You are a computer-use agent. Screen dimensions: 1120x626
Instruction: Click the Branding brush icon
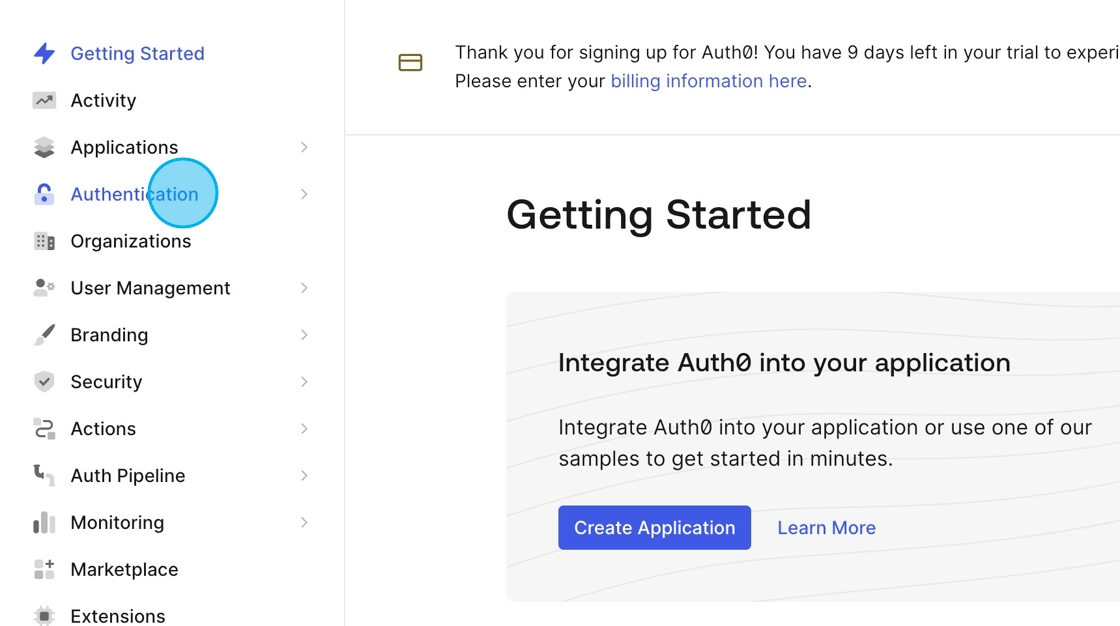[x=44, y=335]
